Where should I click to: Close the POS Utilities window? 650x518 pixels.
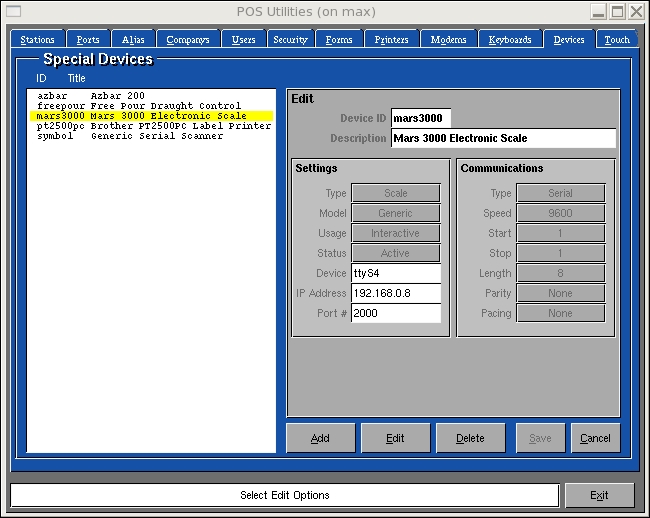(636, 11)
